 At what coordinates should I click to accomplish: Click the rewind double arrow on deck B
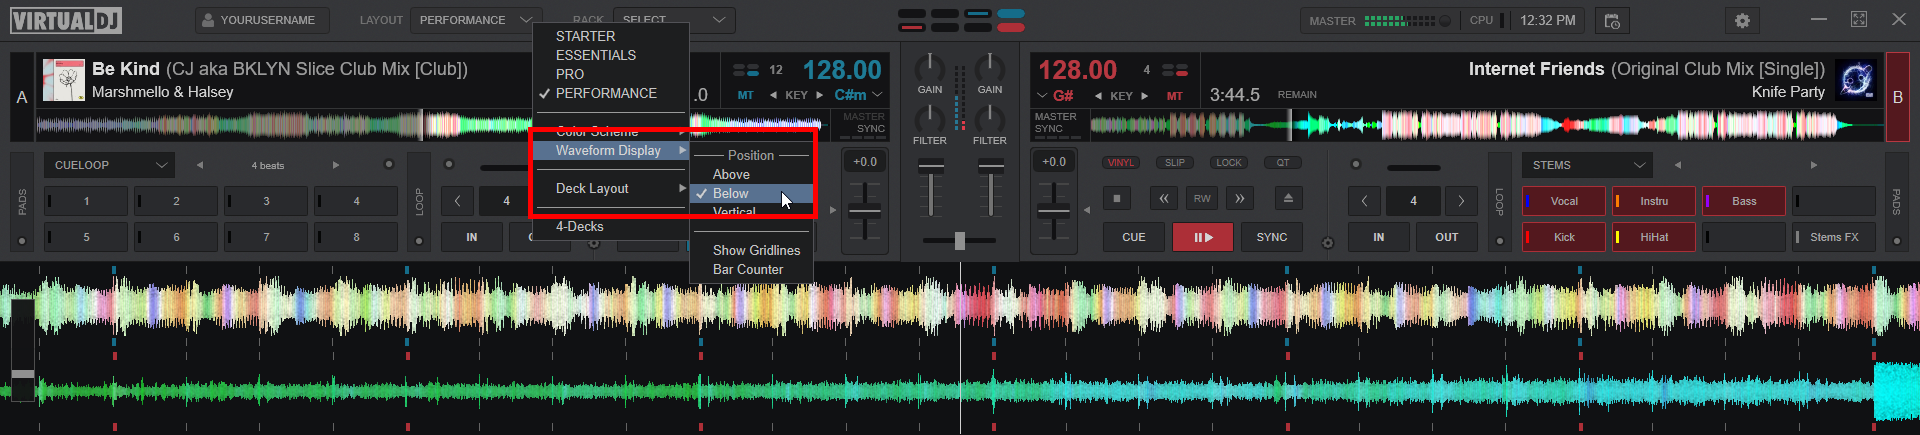click(x=1164, y=199)
